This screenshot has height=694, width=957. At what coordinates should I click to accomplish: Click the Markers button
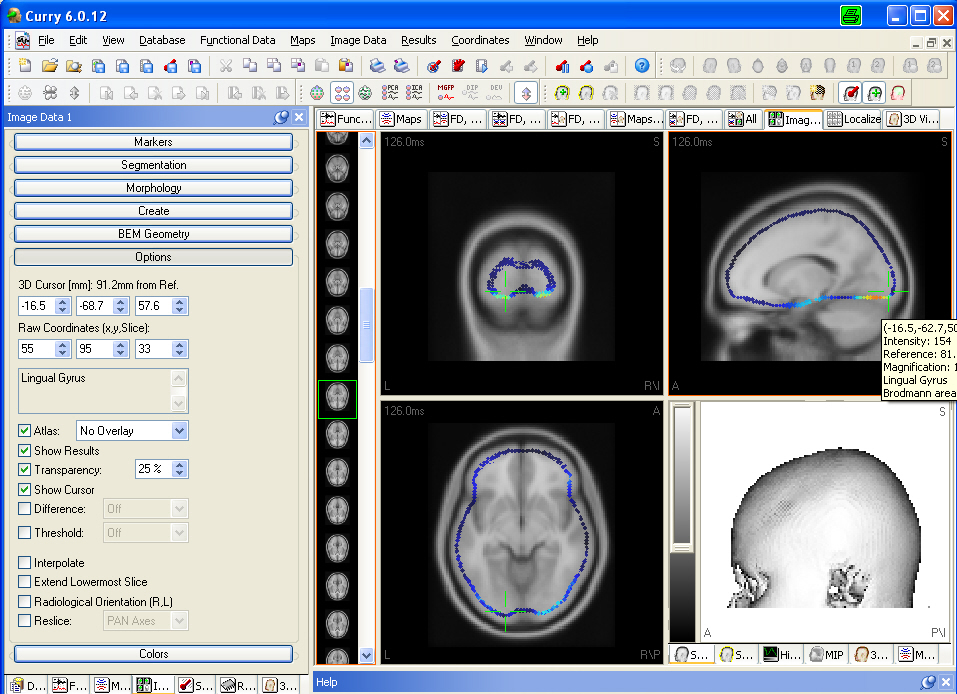153,142
